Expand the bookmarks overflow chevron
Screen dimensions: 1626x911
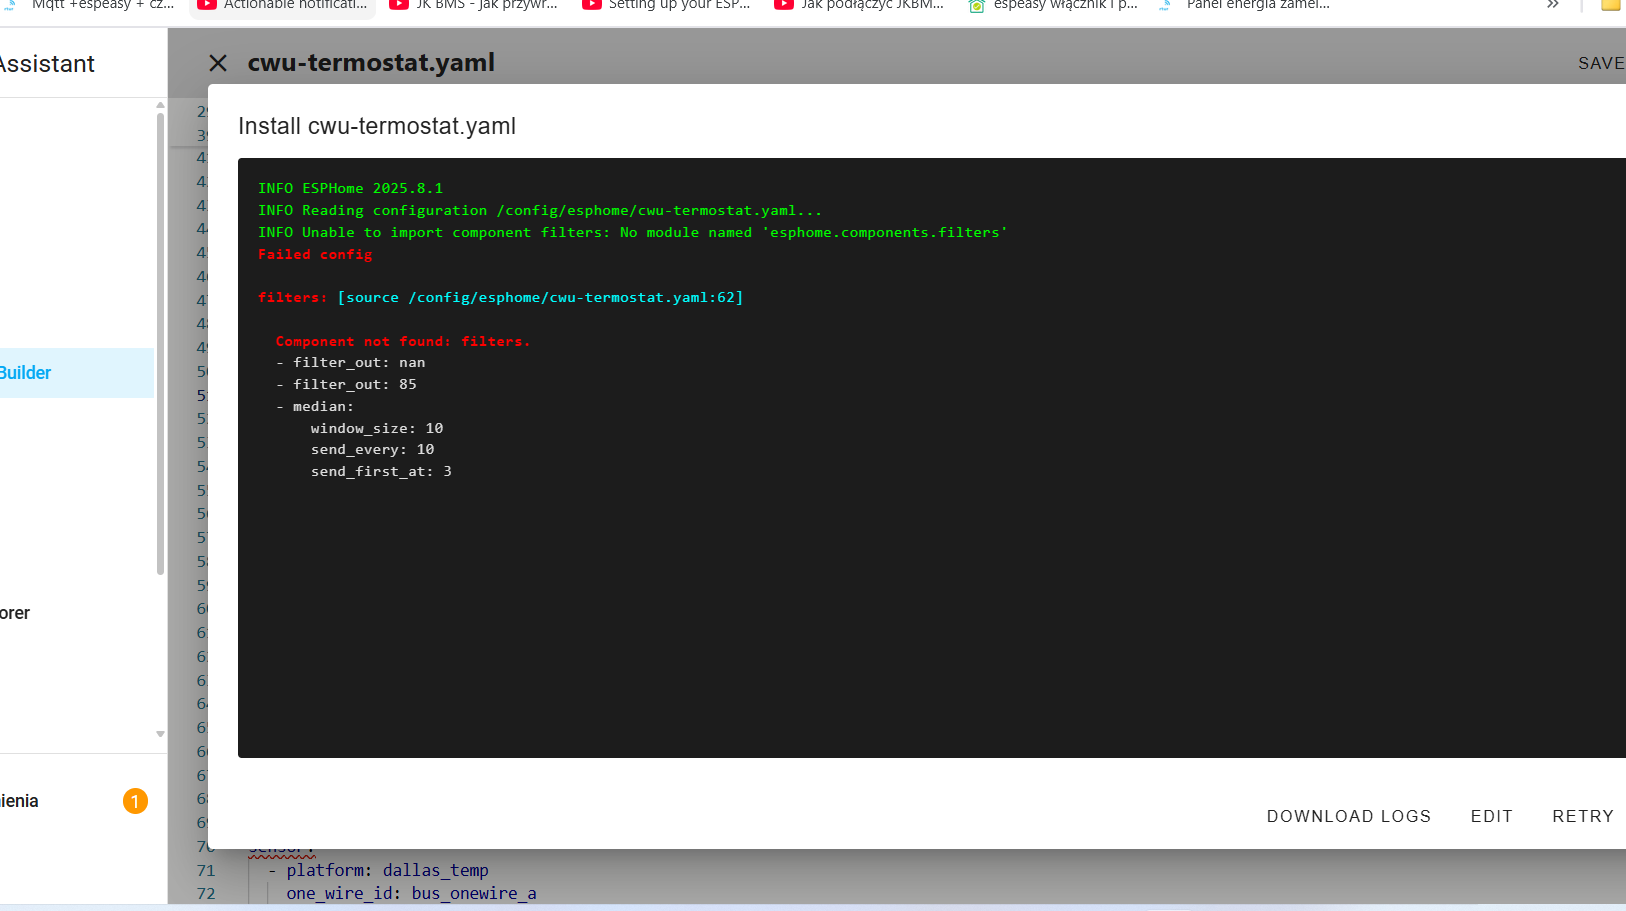click(x=1552, y=5)
